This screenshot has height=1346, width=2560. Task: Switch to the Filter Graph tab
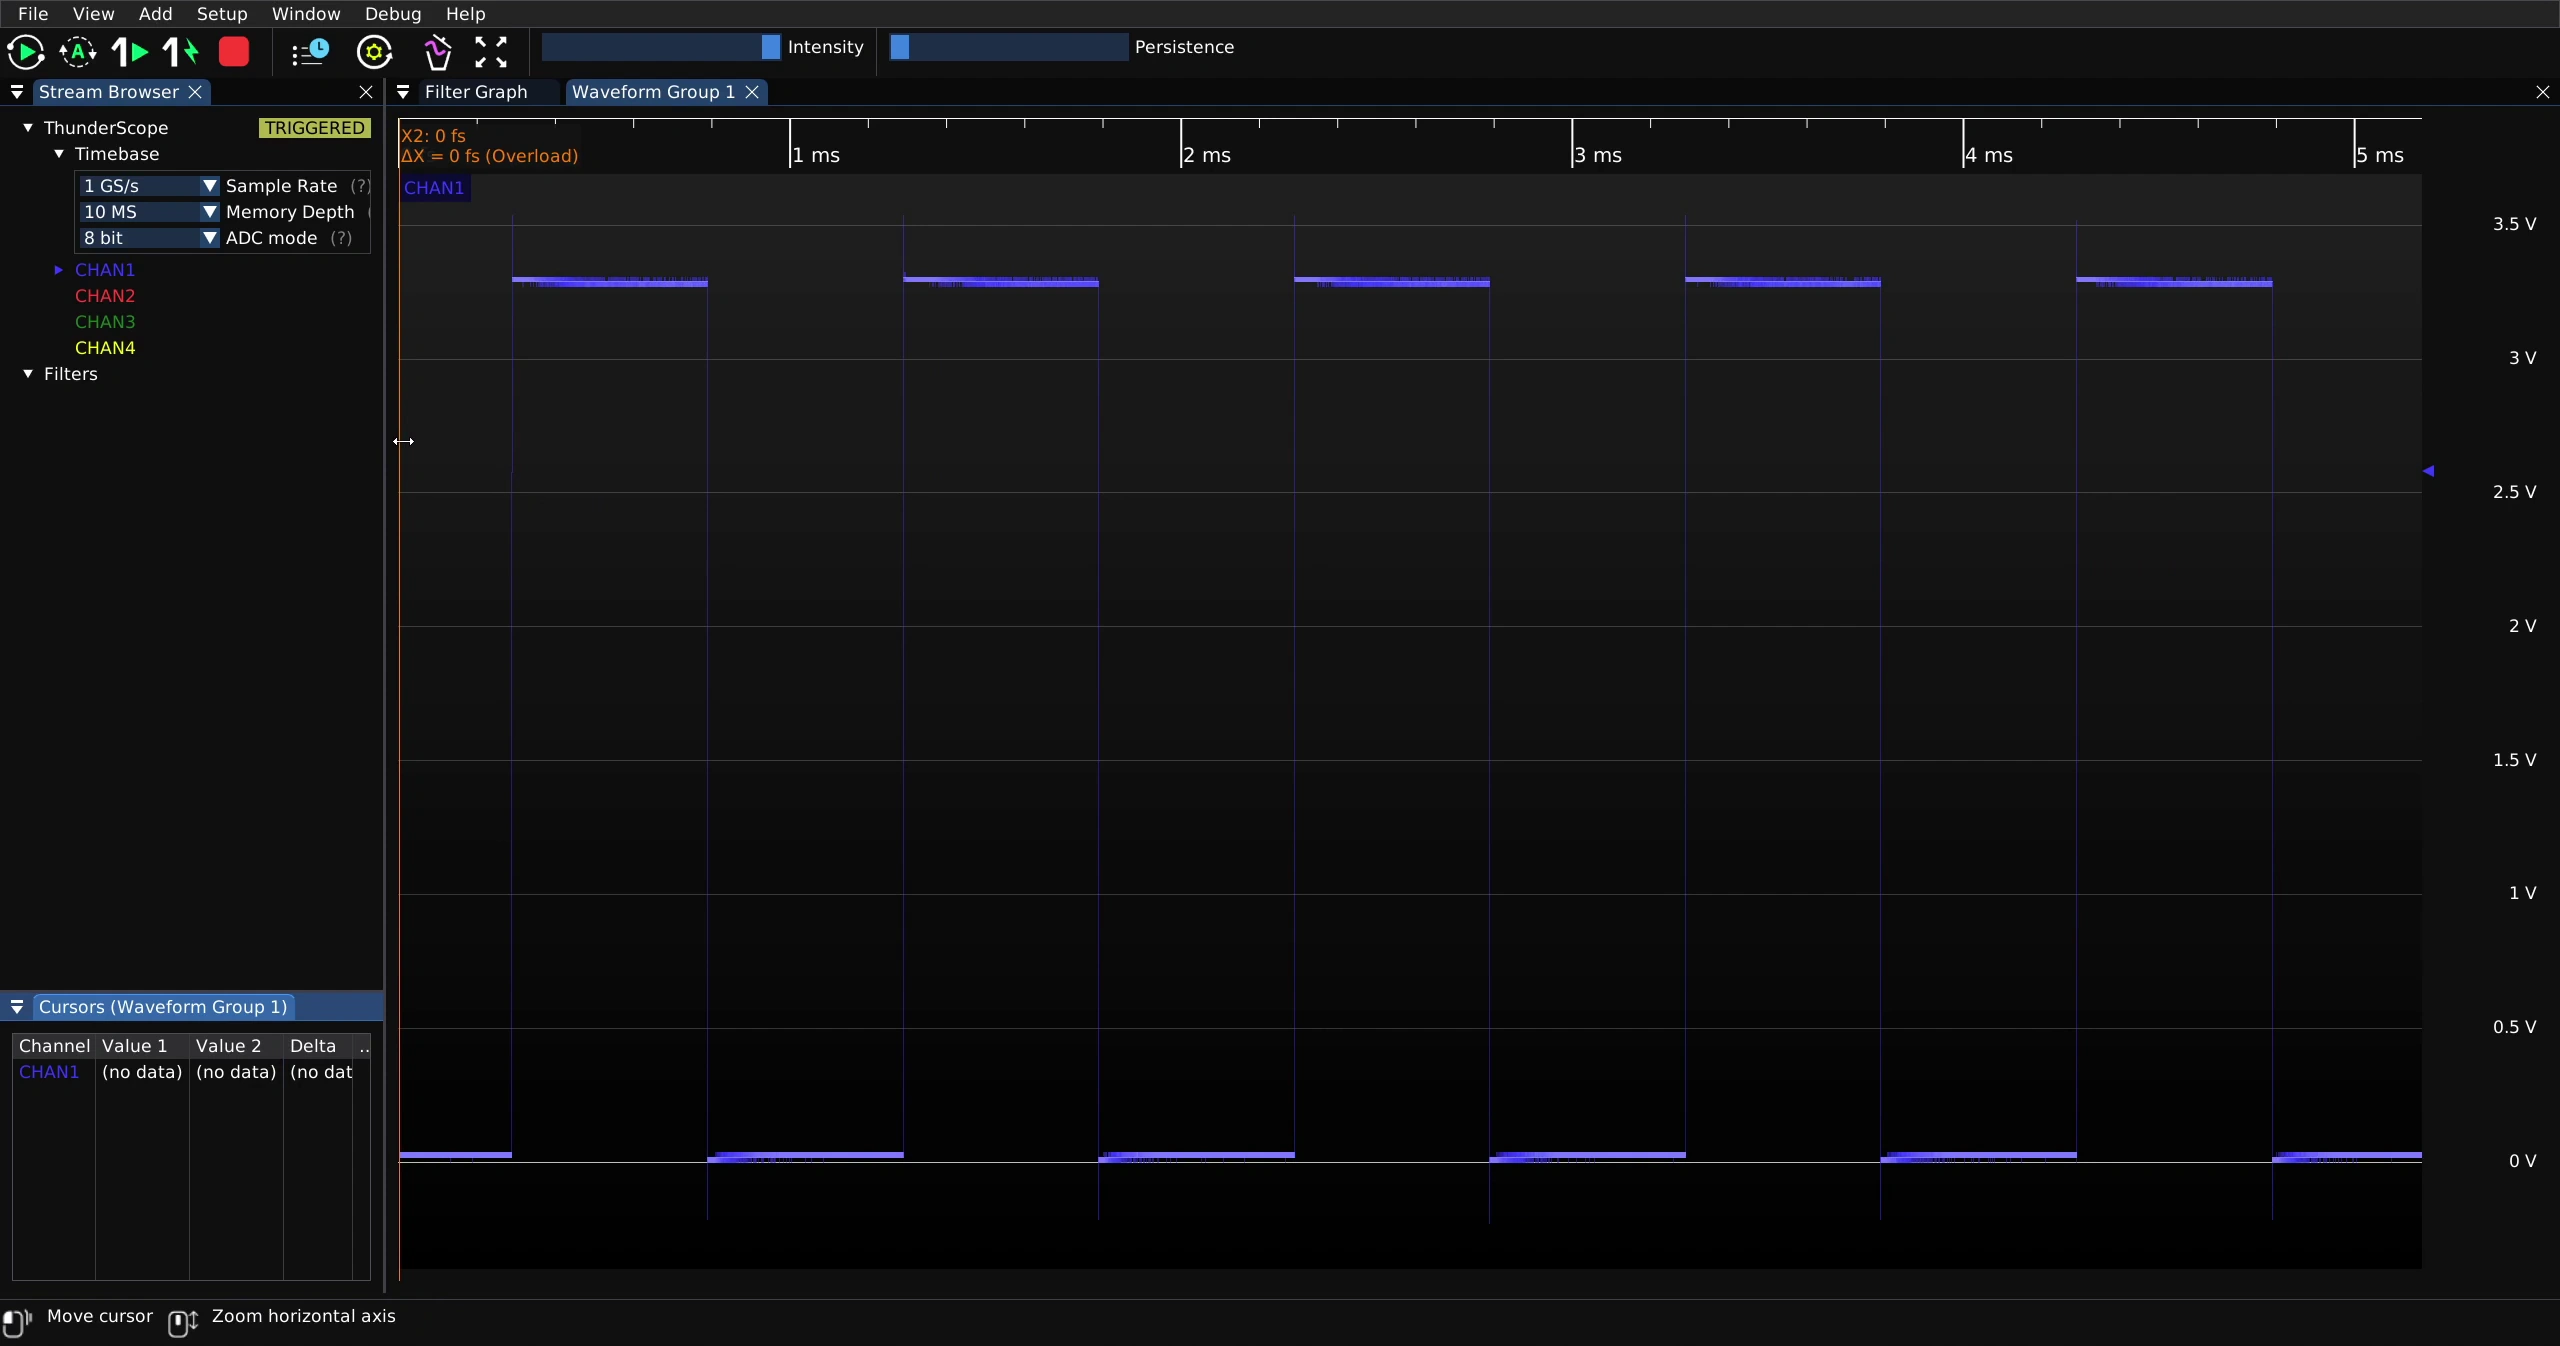[476, 92]
